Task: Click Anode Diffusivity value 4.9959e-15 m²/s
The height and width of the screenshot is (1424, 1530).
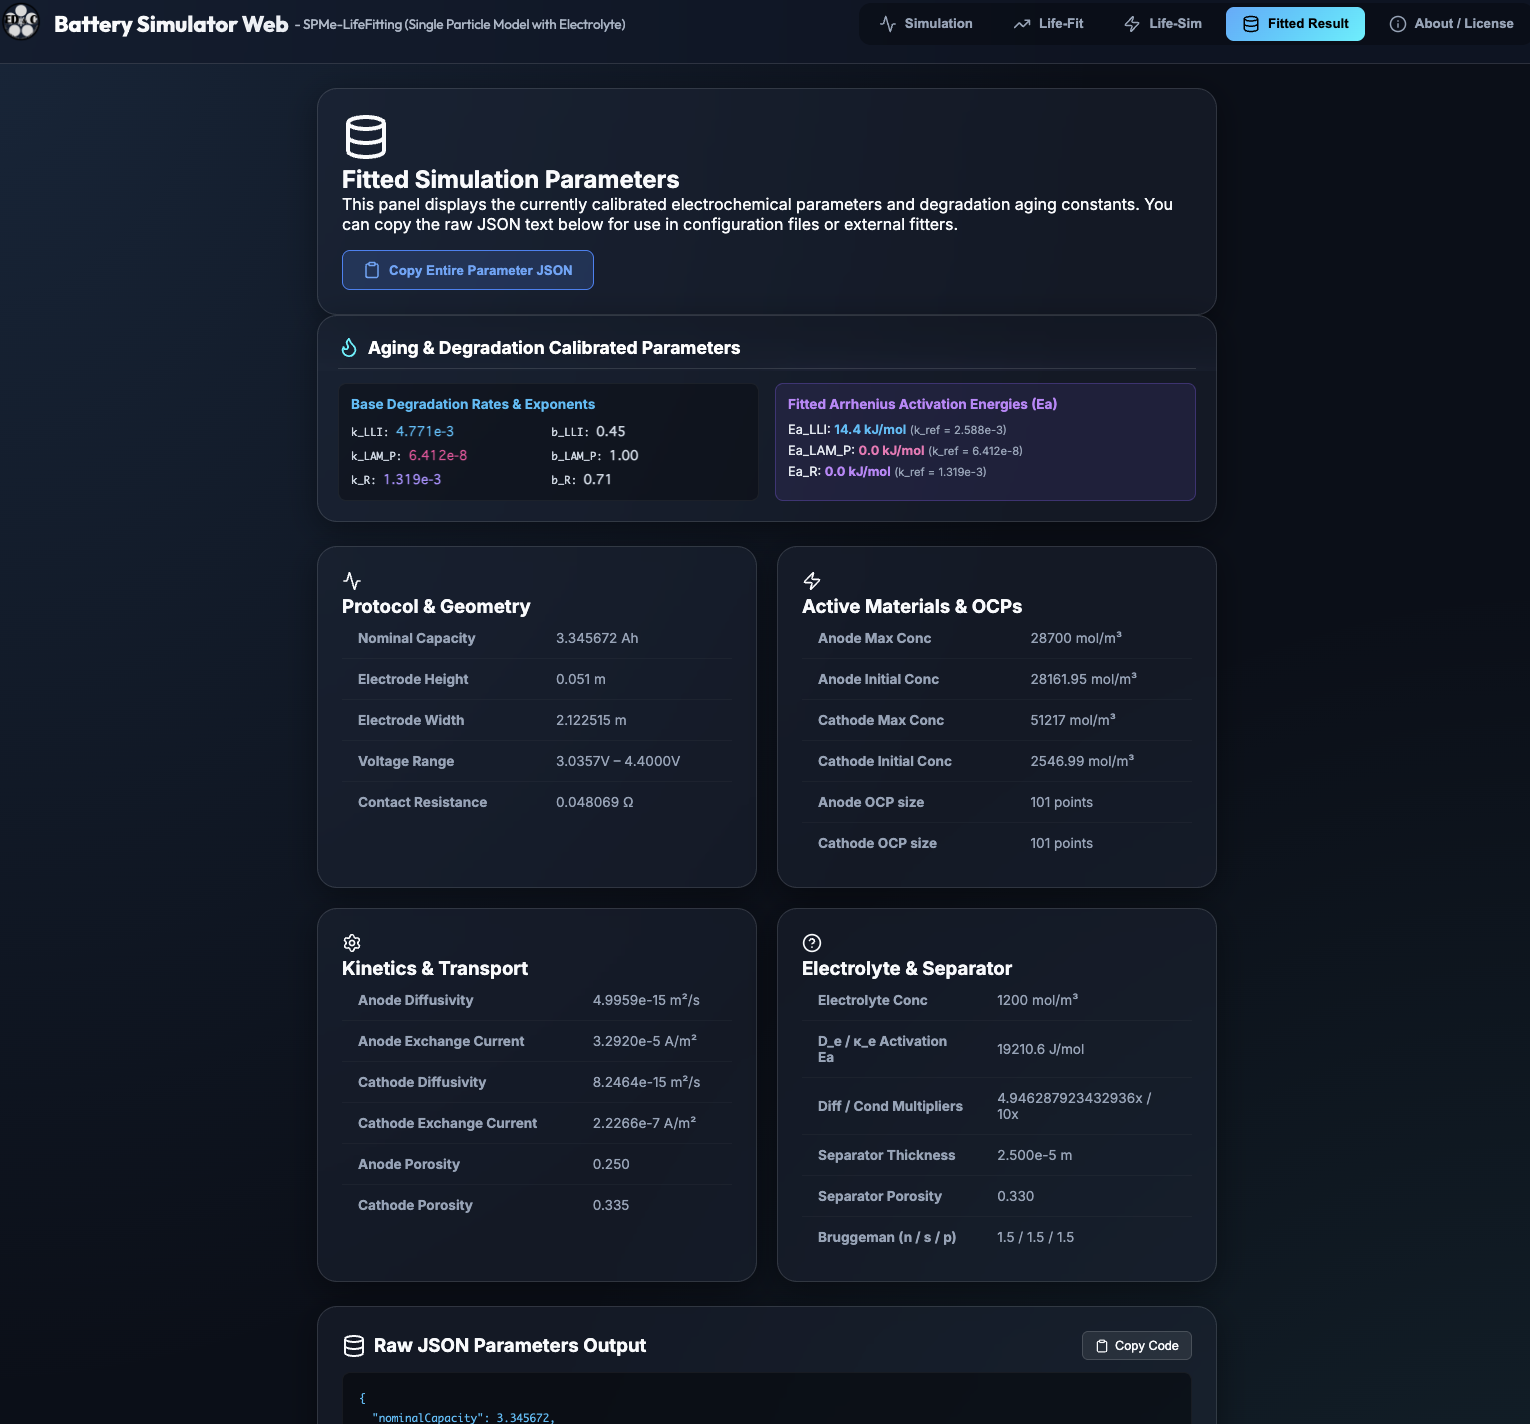Action: click(x=646, y=1000)
